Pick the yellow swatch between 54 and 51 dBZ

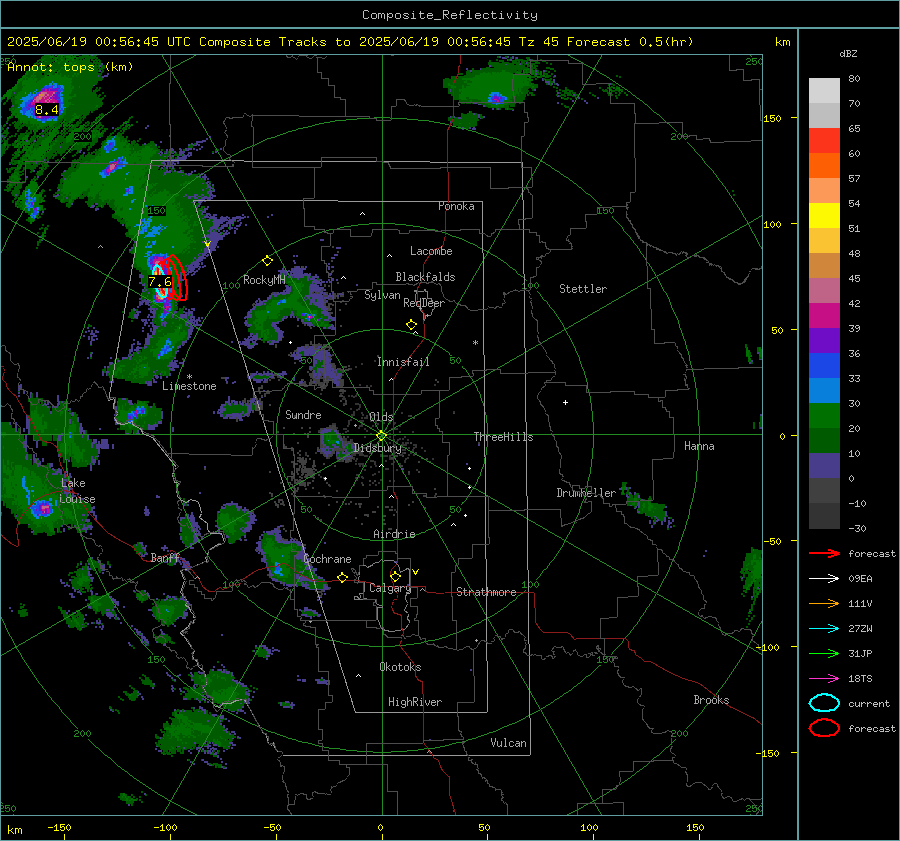(x=824, y=216)
